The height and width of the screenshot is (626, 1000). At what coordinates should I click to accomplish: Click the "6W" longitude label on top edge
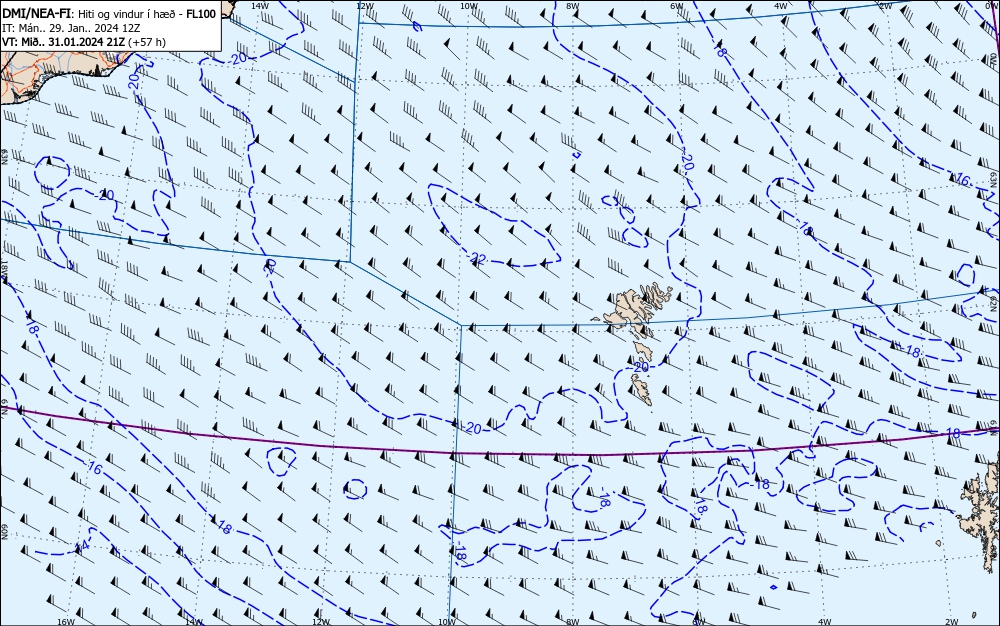(x=677, y=6)
